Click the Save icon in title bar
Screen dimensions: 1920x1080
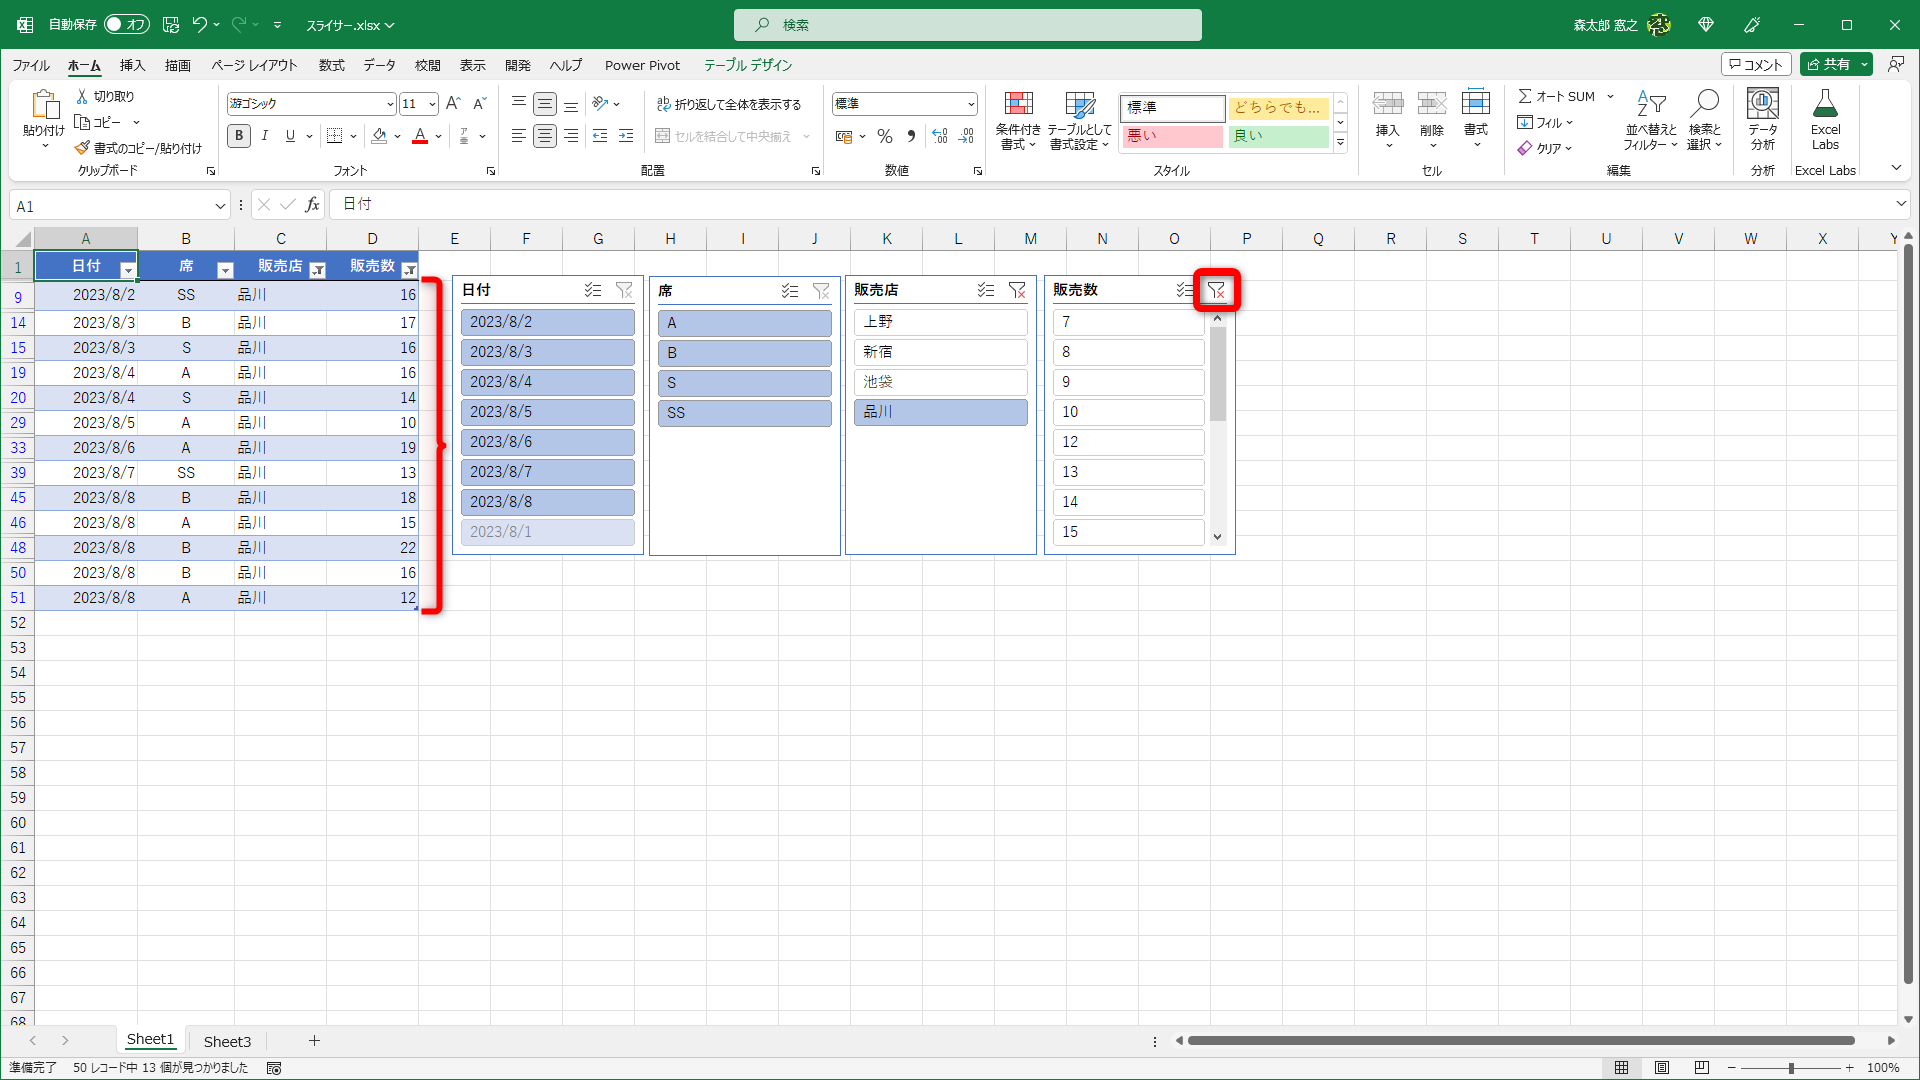(171, 24)
